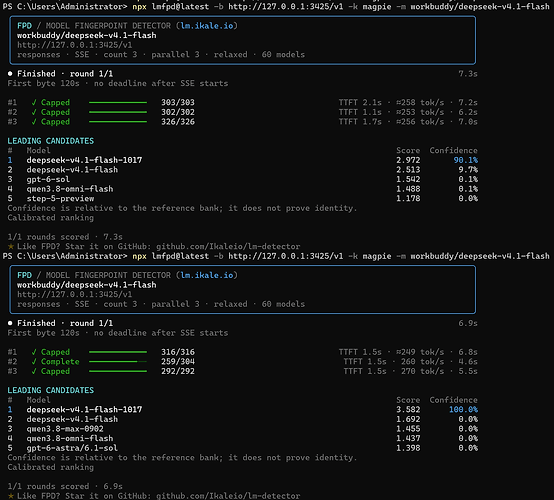Click qwen3.8-omni-flash in the row scoring 1.488
554x500 pixels.
(x=70, y=189)
